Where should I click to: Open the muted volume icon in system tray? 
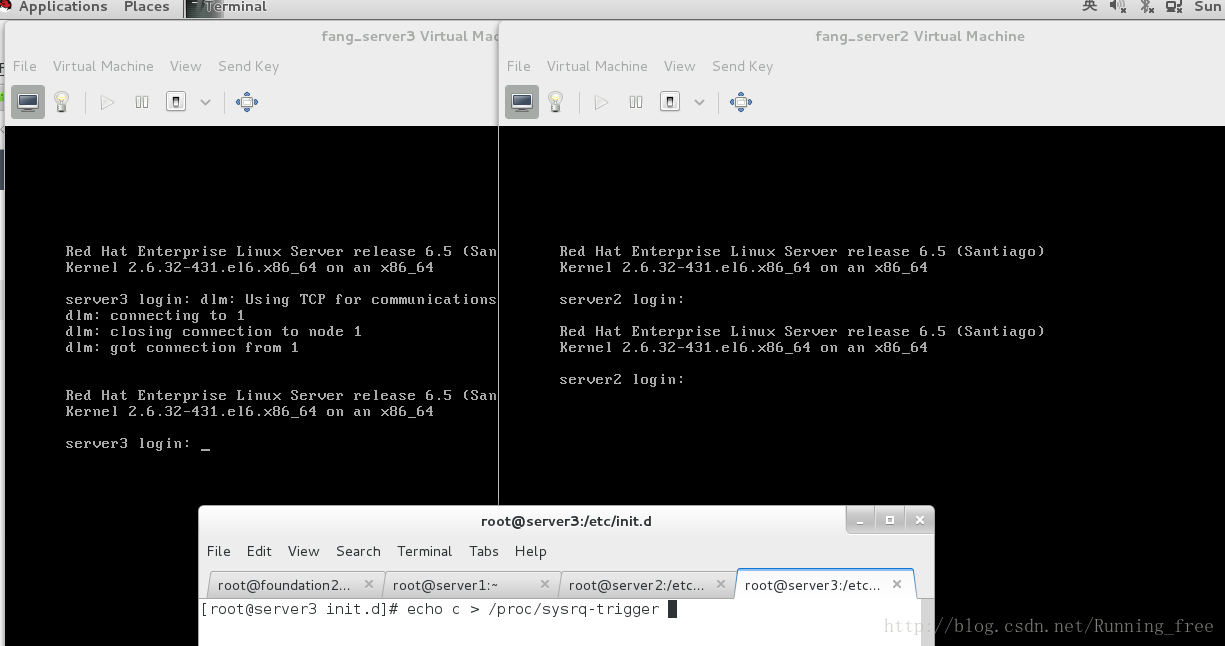[1119, 6]
